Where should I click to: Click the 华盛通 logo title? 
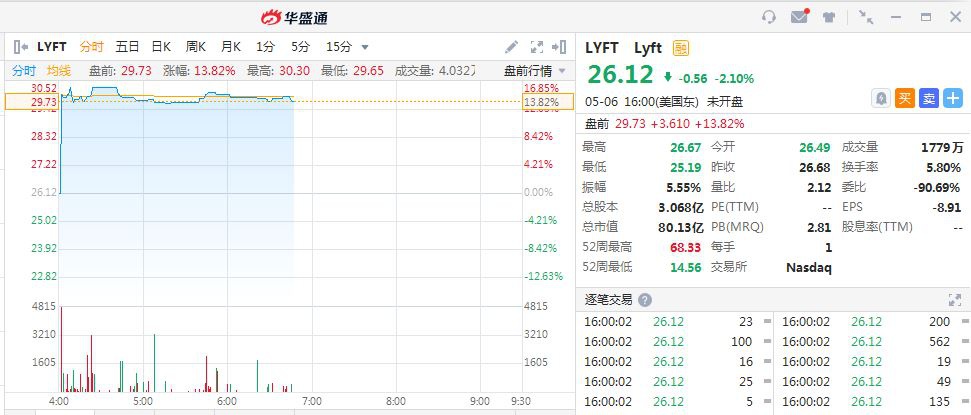[x=294, y=17]
